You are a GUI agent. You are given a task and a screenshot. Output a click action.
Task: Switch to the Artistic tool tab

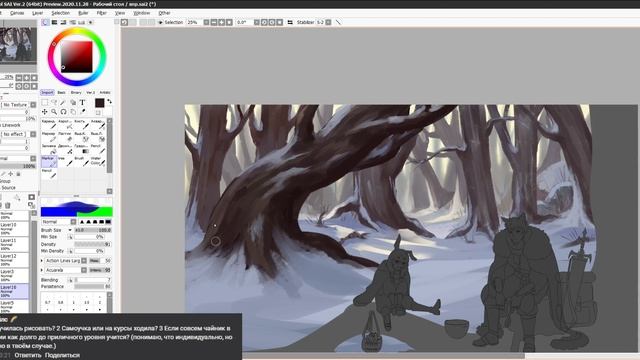point(105,93)
